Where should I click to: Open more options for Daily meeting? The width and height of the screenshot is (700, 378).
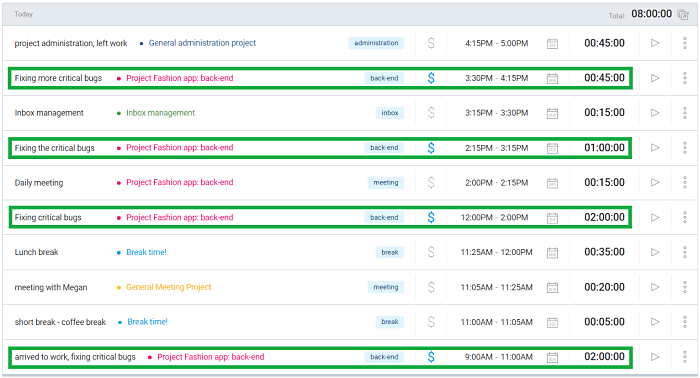click(684, 183)
